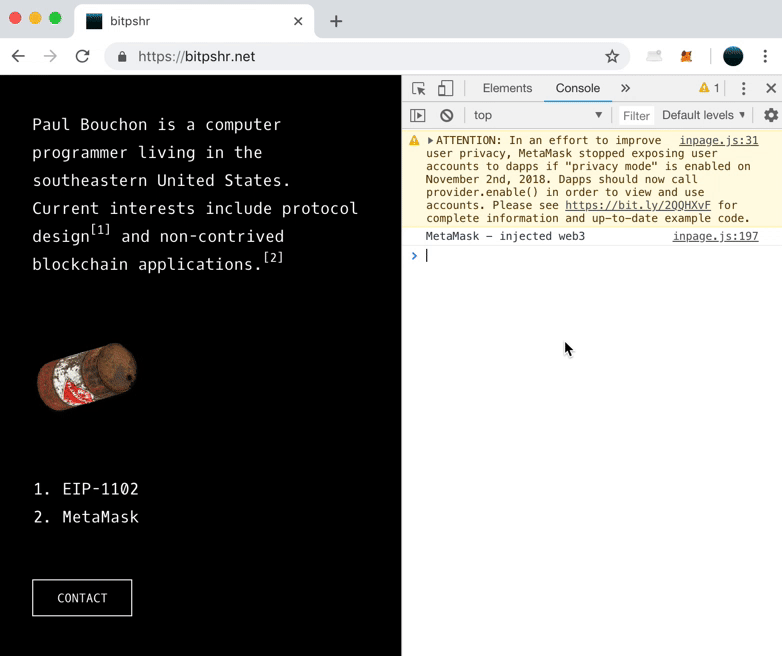
Task: Click footnote [1] superscript
Action: [100, 230]
